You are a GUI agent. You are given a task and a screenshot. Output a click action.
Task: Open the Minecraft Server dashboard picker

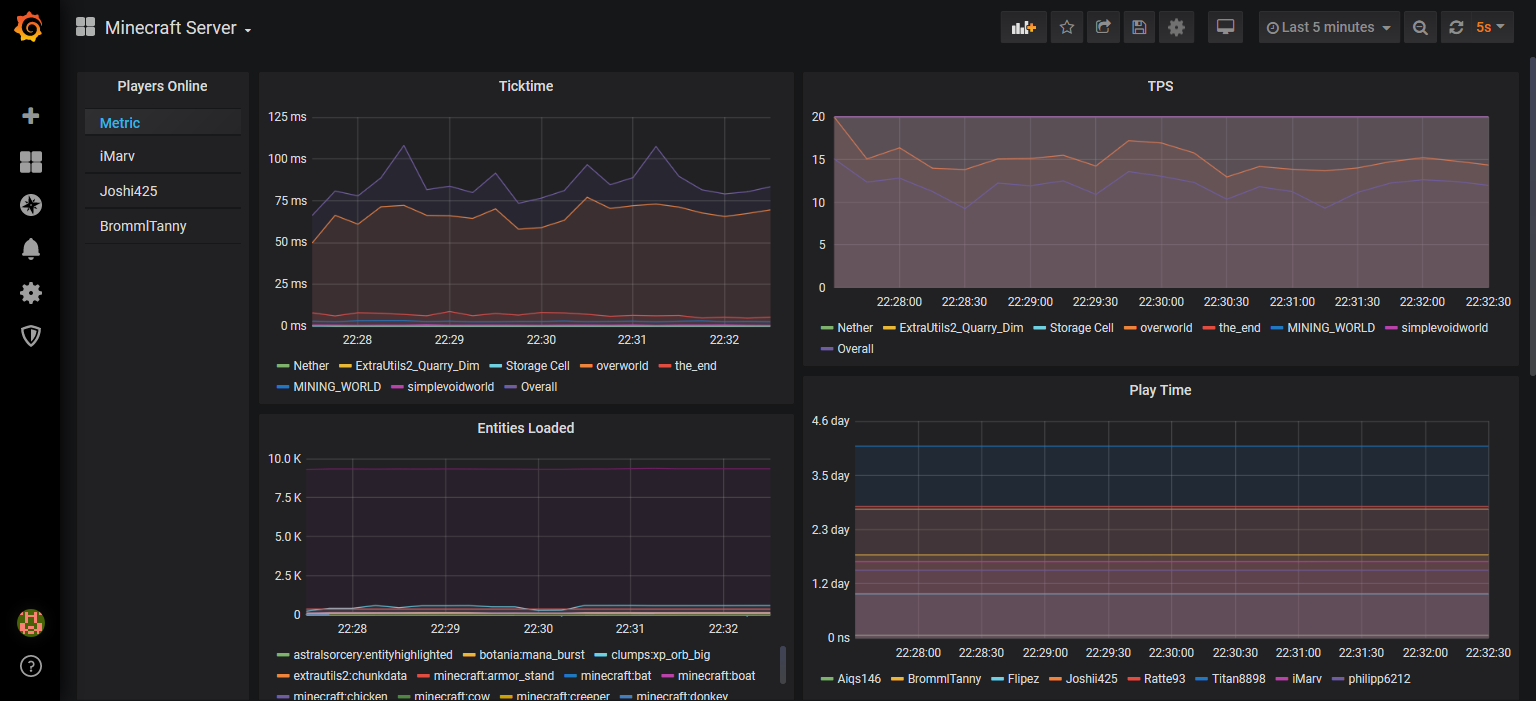tap(178, 28)
